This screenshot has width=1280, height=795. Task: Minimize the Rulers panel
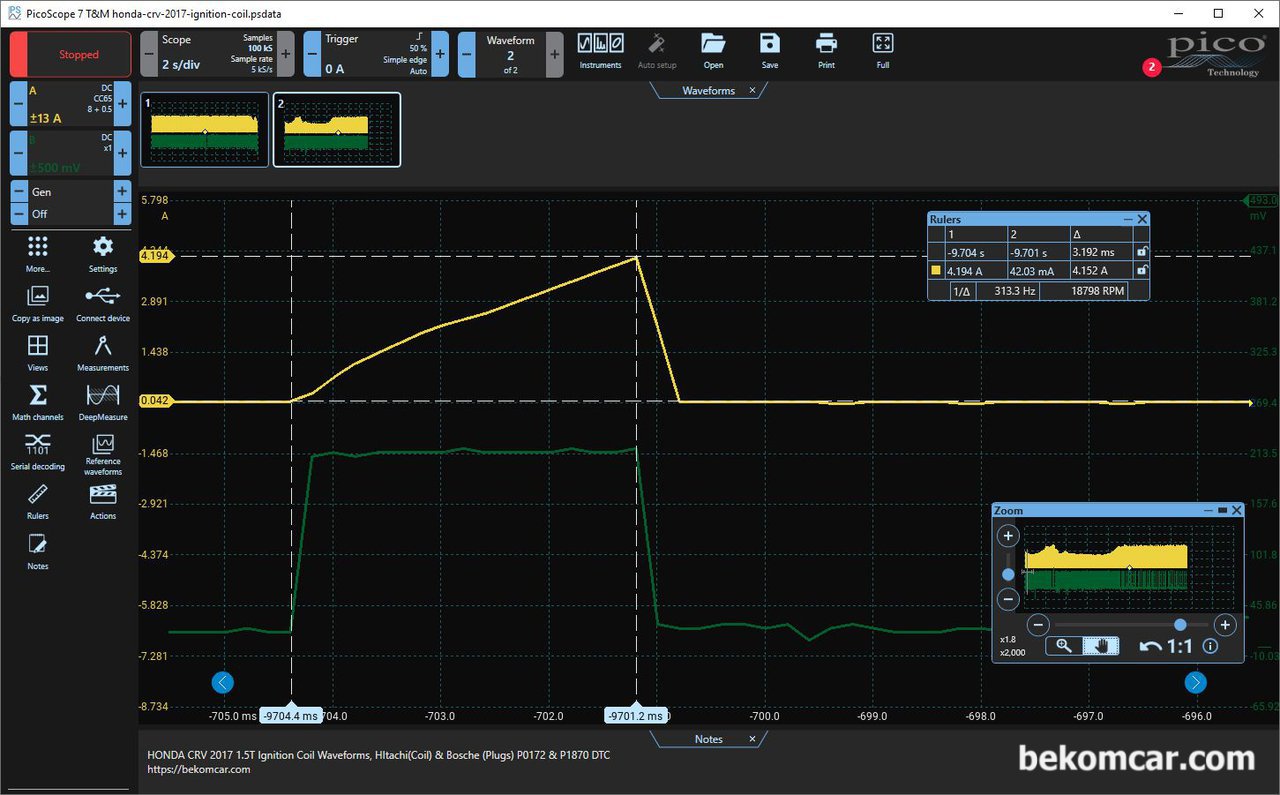click(x=1128, y=219)
